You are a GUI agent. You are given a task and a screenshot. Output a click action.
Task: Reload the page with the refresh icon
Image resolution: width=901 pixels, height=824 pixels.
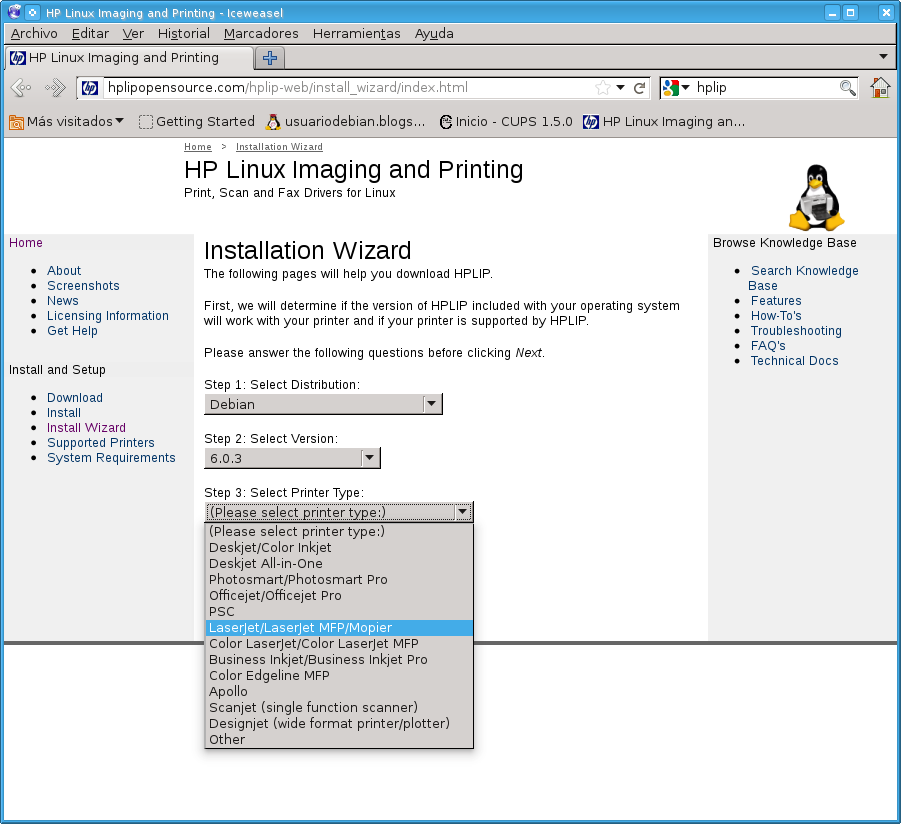click(x=639, y=88)
